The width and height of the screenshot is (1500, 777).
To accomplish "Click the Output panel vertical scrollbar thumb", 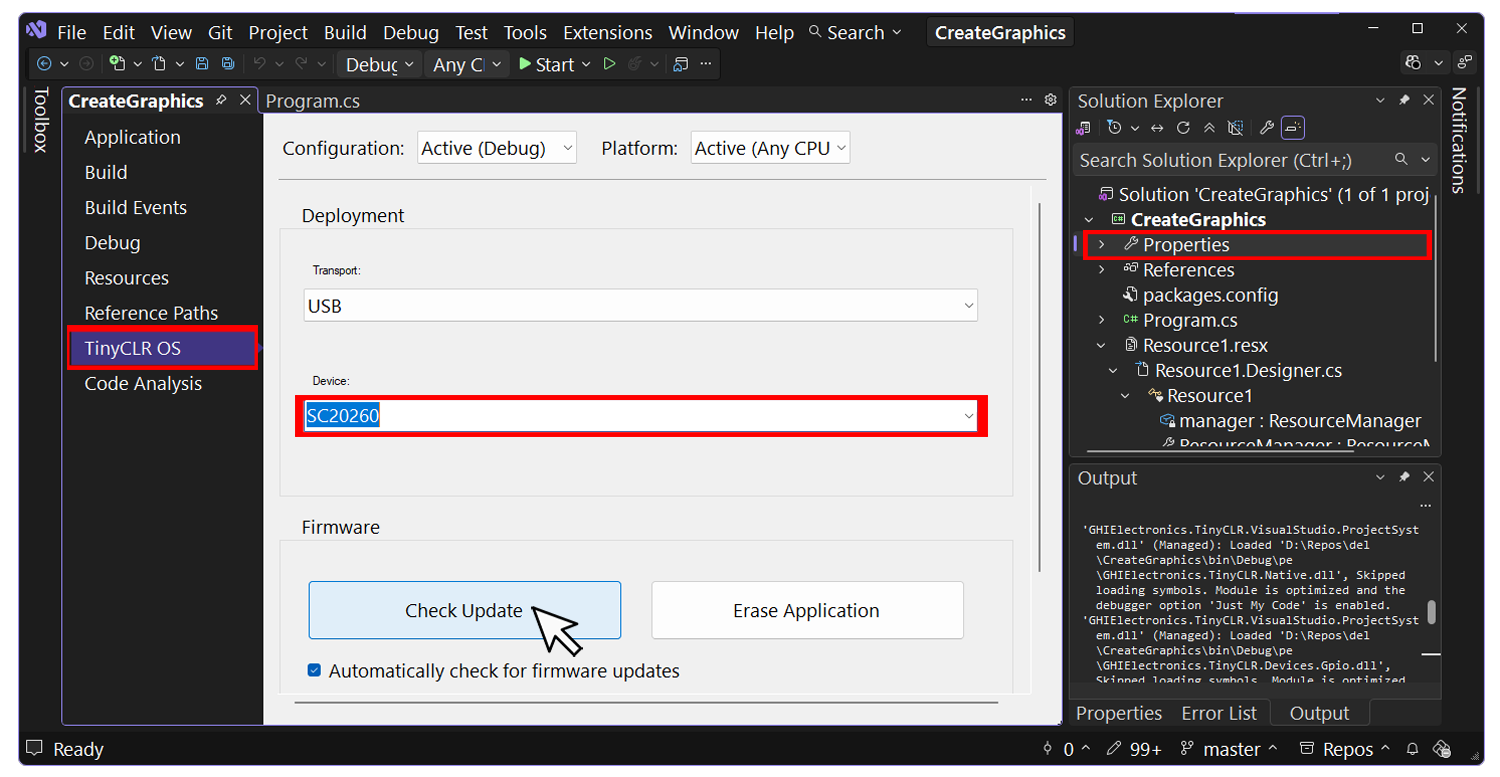I will (x=1432, y=611).
